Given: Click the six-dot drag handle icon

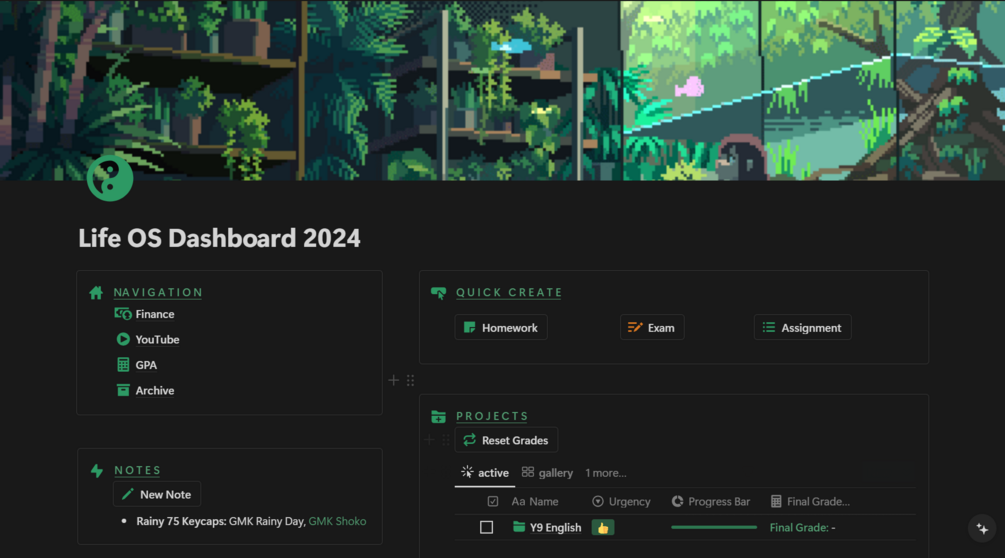Looking at the screenshot, I should [411, 381].
